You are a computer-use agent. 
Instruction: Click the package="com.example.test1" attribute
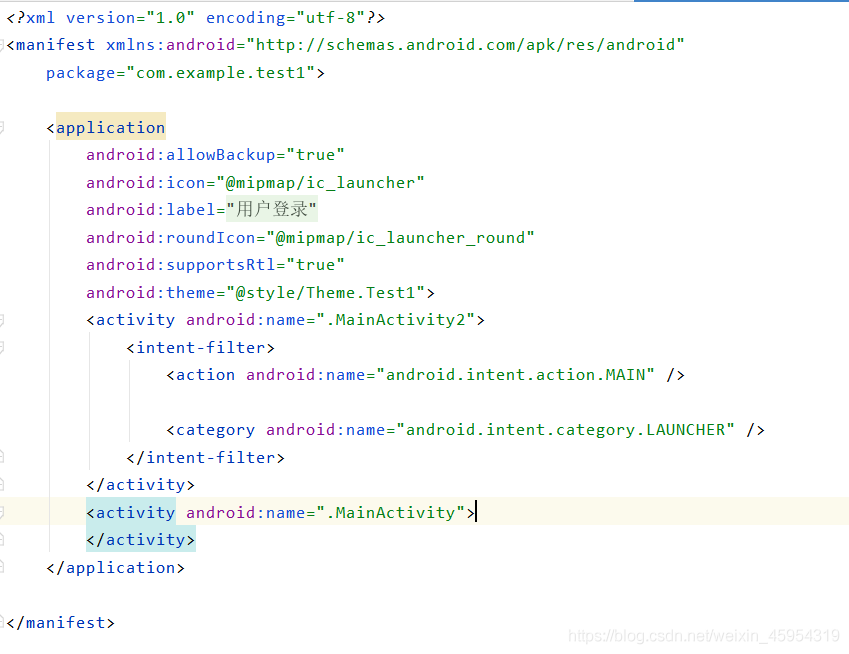click(x=185, y=73)
